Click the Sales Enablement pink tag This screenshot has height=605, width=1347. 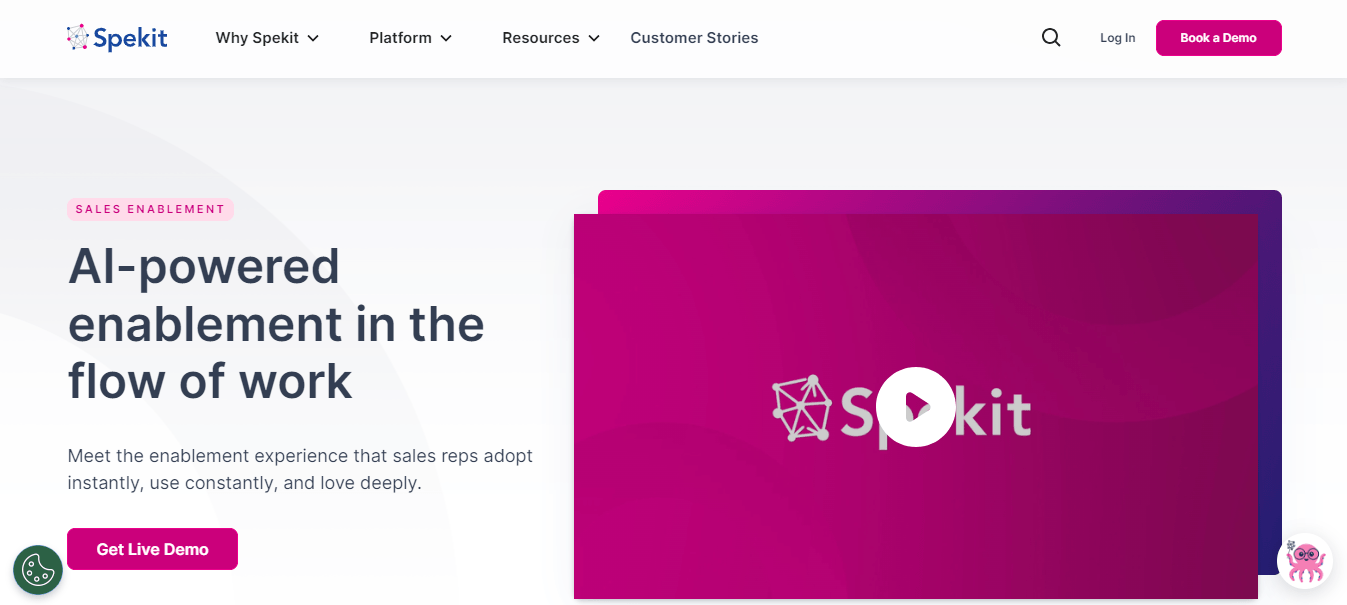coord(150,209)
